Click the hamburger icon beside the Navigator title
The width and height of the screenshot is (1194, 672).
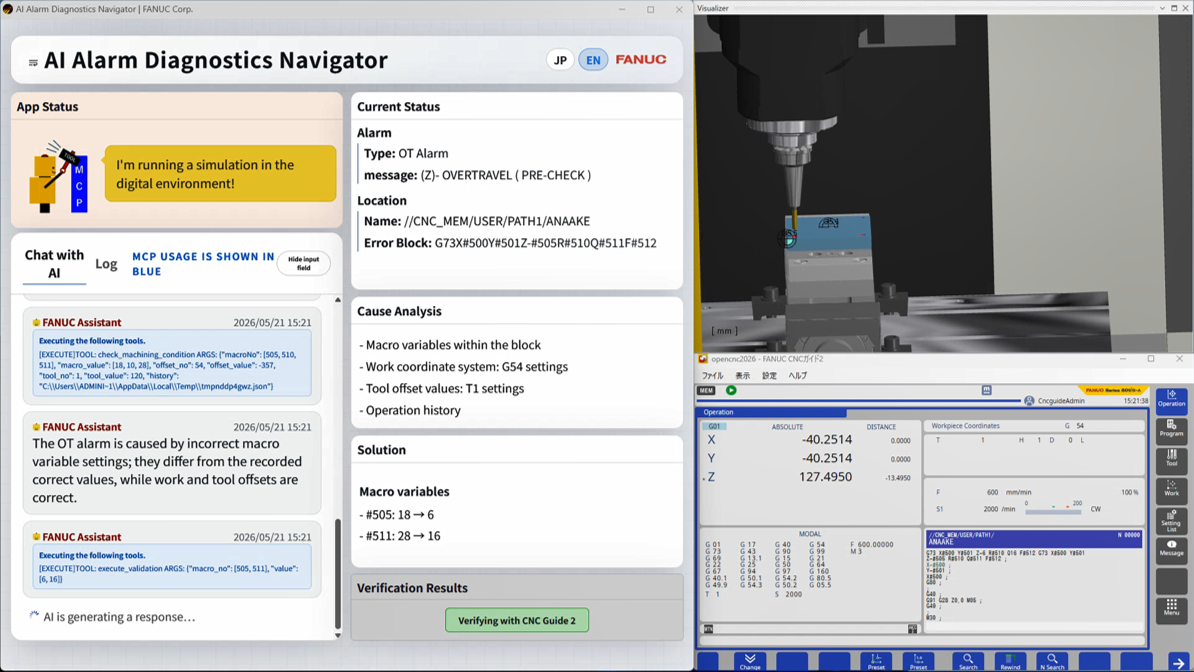(x=33, y=62)
